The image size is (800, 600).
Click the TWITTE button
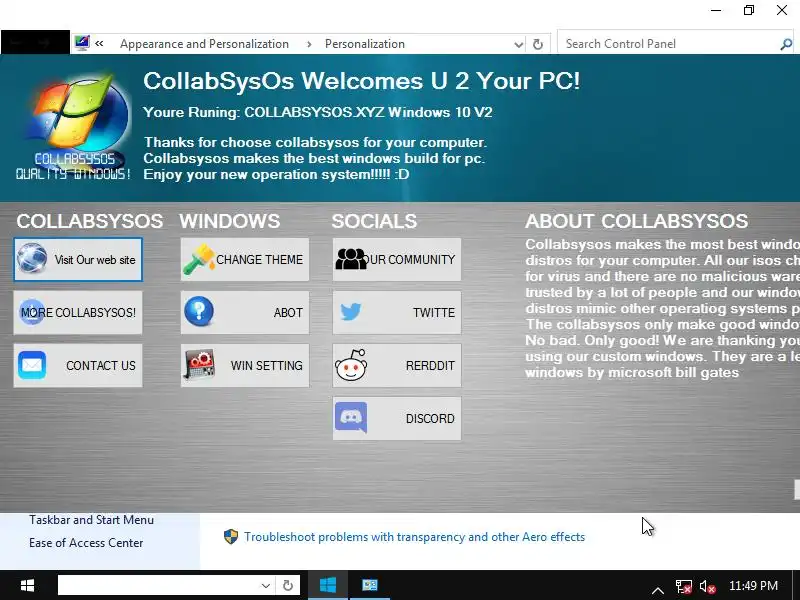[x=397, y=312]
